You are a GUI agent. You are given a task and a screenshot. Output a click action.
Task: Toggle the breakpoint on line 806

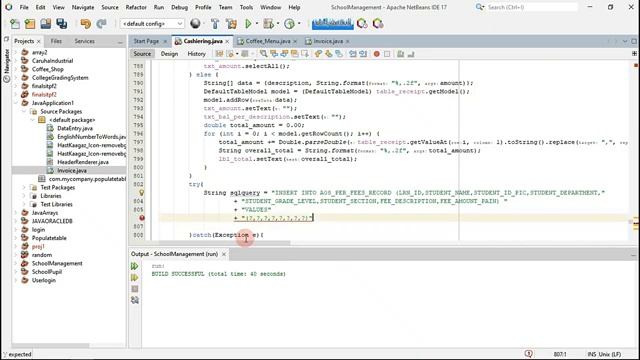click(x=142, y=218)
